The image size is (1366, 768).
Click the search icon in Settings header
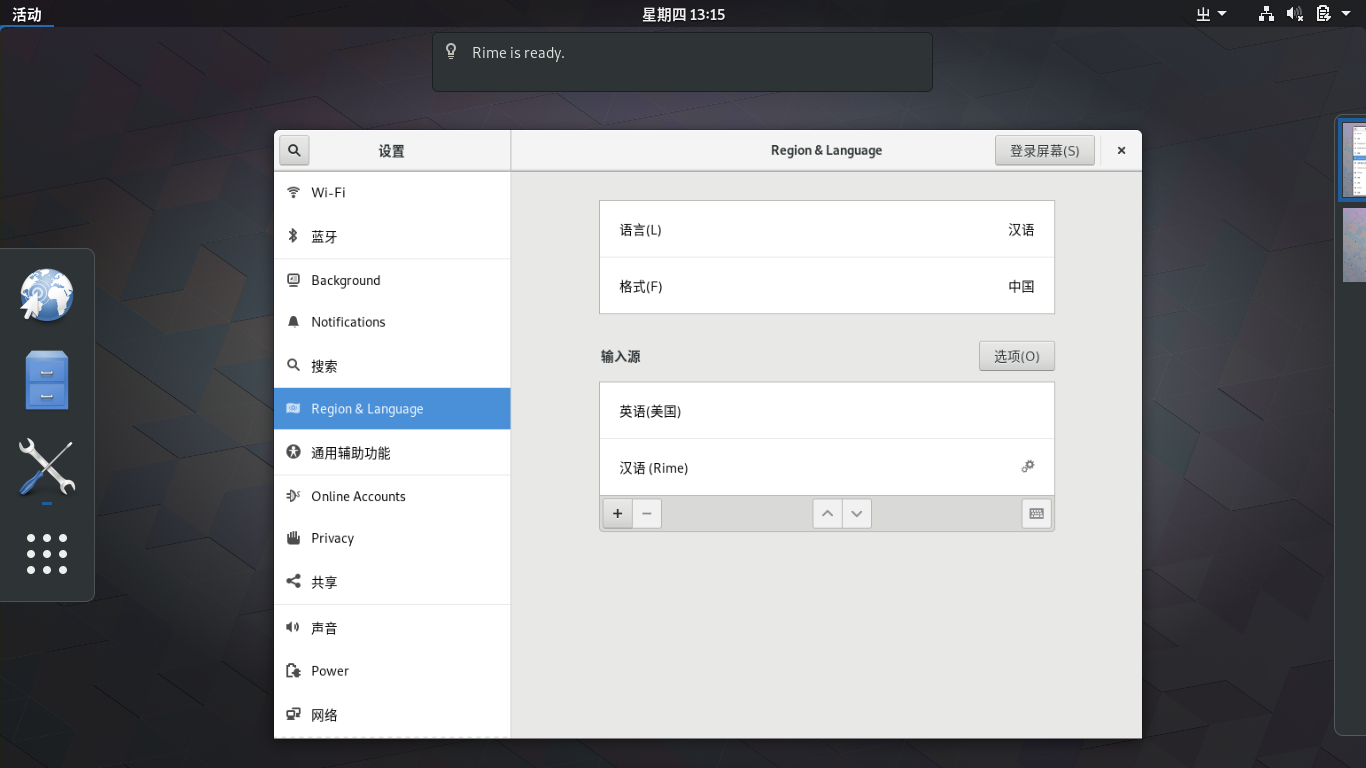point(294,151)
